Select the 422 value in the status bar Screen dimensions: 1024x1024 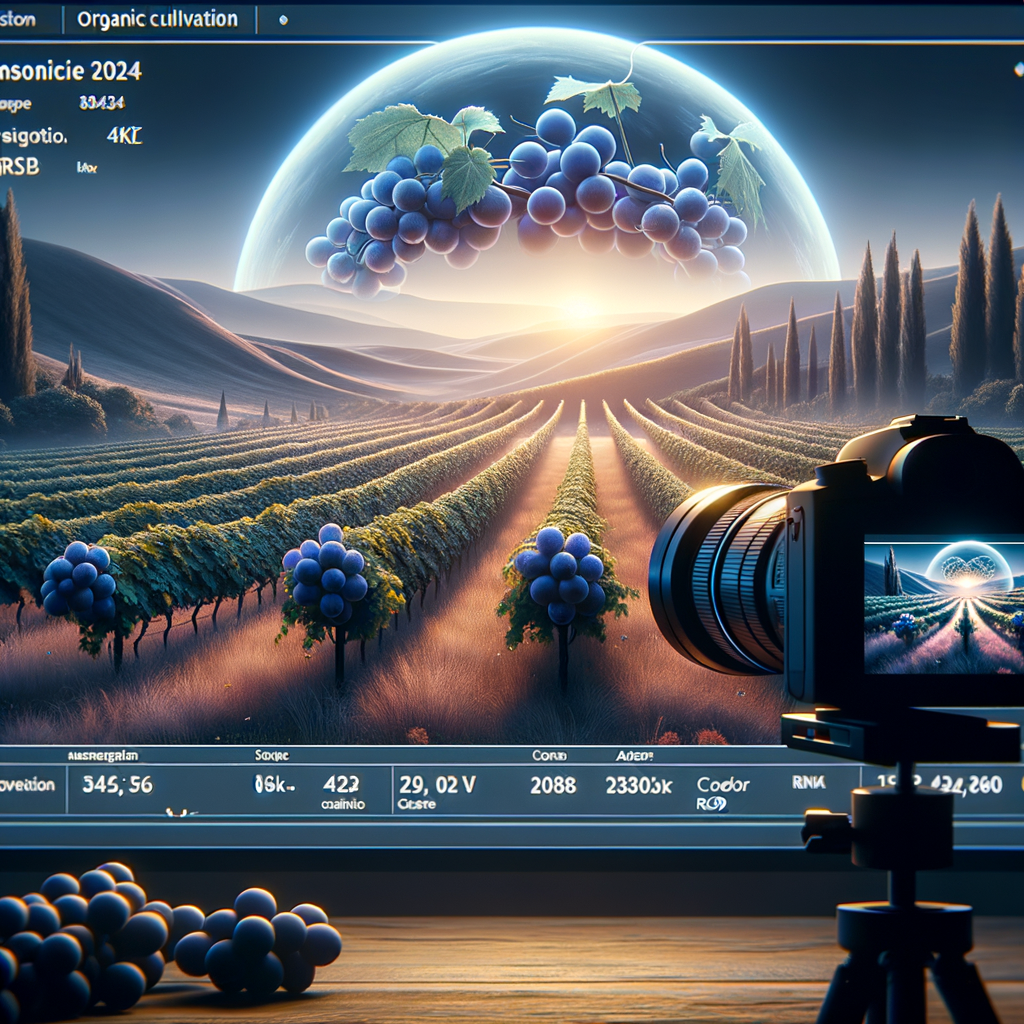[x=340, y=784]
